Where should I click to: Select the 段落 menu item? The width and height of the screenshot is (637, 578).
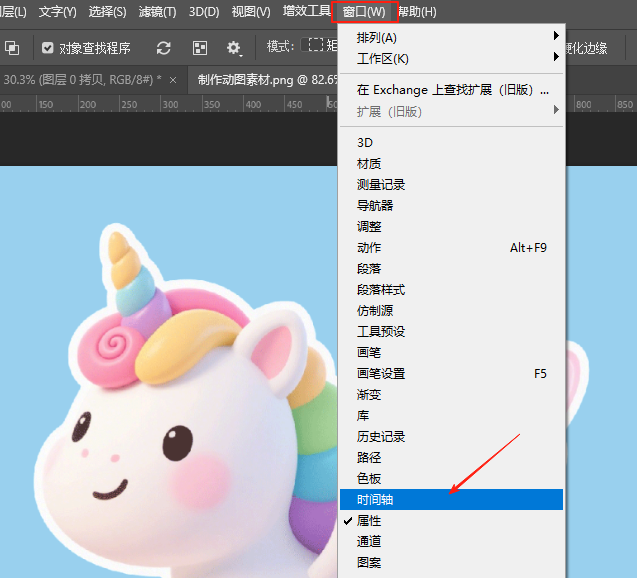(451, 269)
